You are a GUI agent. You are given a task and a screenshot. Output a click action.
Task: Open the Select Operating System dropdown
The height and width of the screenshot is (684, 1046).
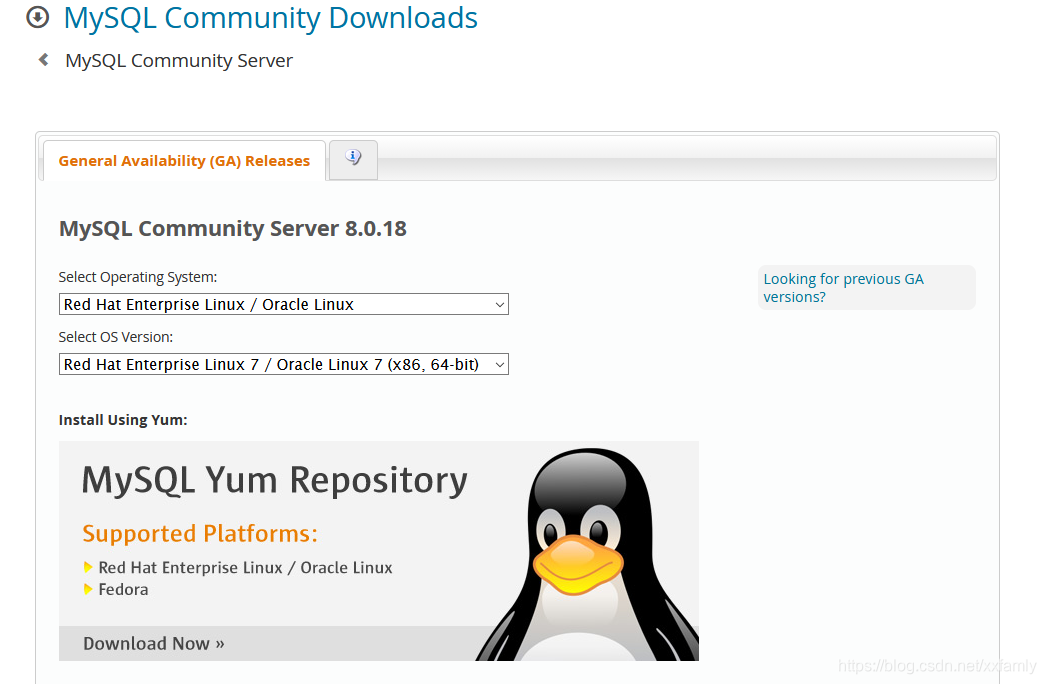[x=284, y=304]
